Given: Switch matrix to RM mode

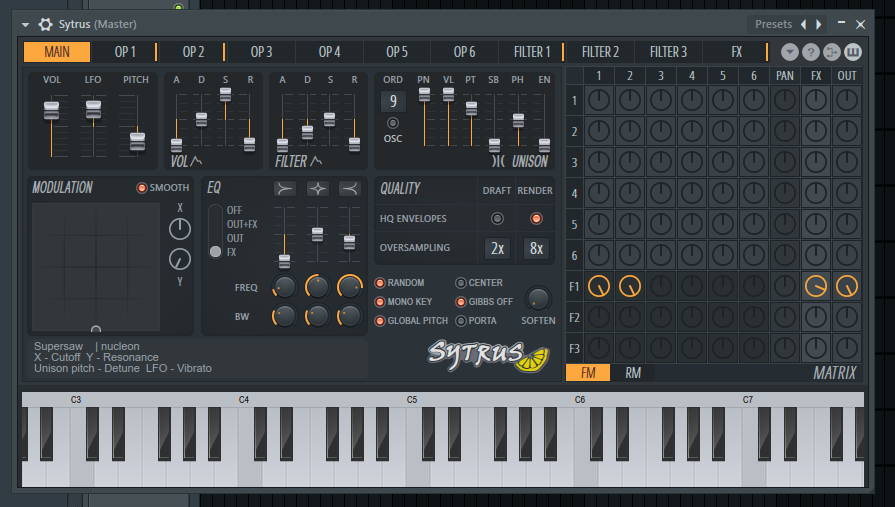Looking at the screenshot, I should click(x=632, y=373).
